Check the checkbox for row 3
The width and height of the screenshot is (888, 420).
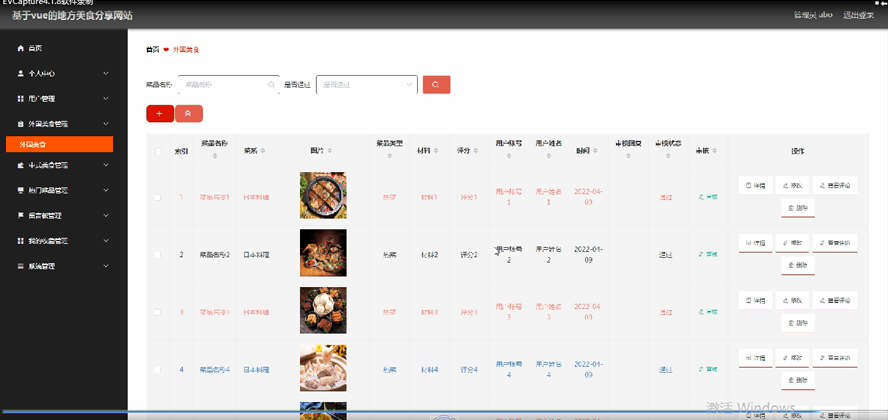157,312
